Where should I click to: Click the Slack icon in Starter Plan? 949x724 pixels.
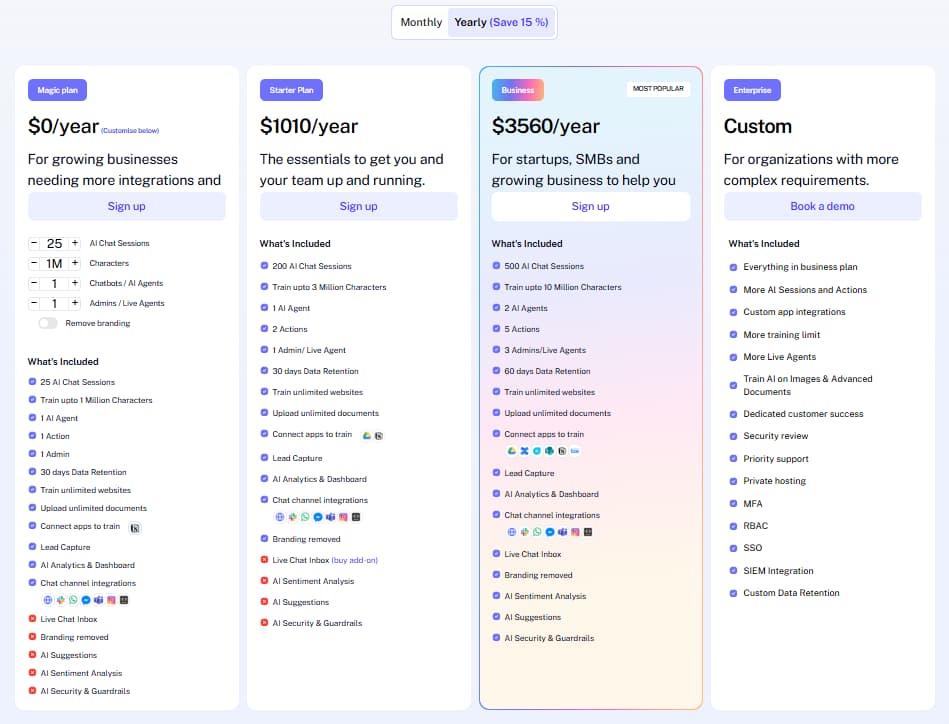(x=292, y=517)
